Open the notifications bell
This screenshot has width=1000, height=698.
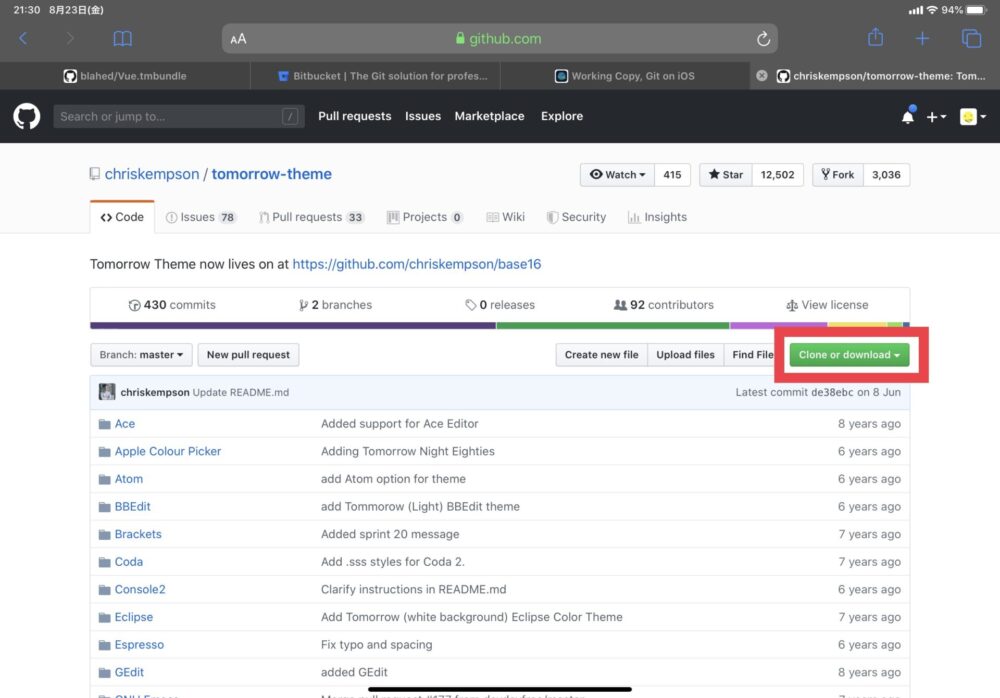pos(908,117)
